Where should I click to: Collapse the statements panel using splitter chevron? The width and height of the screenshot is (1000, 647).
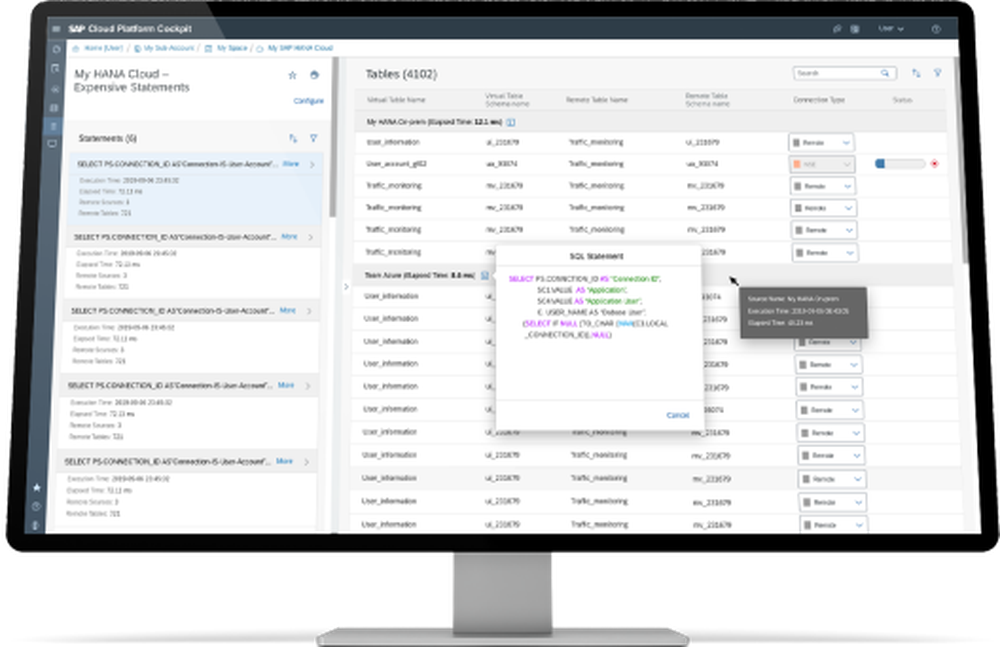tap(346, 287)
